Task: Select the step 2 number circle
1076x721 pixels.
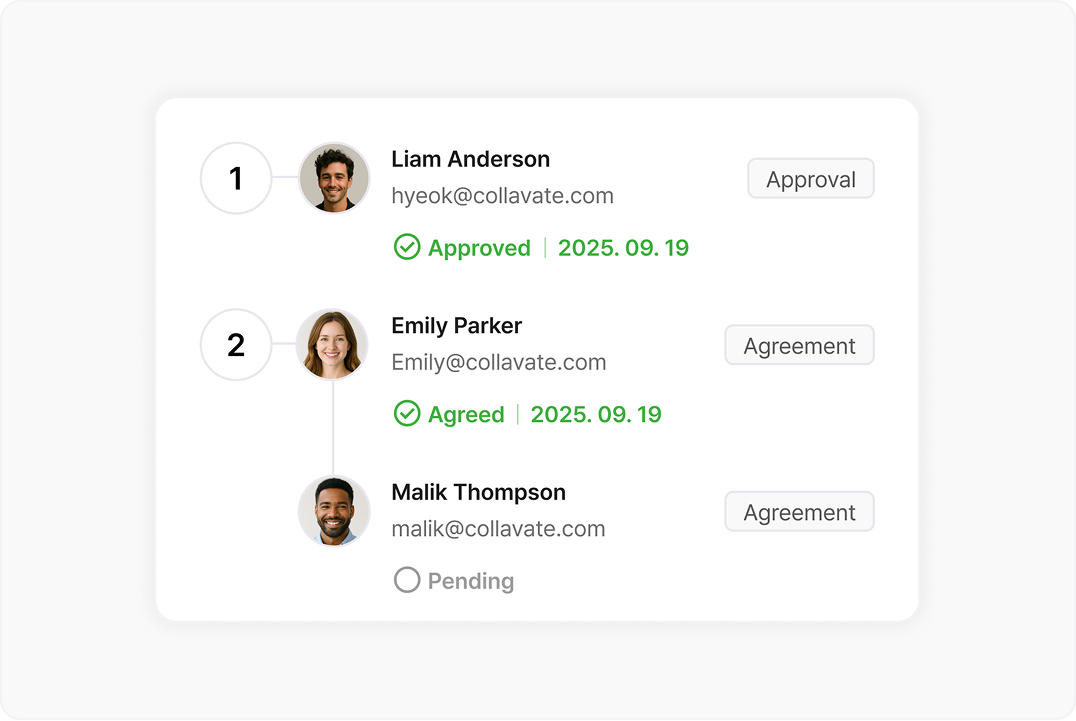Action: pyautogui.click(x=236, y=345)
